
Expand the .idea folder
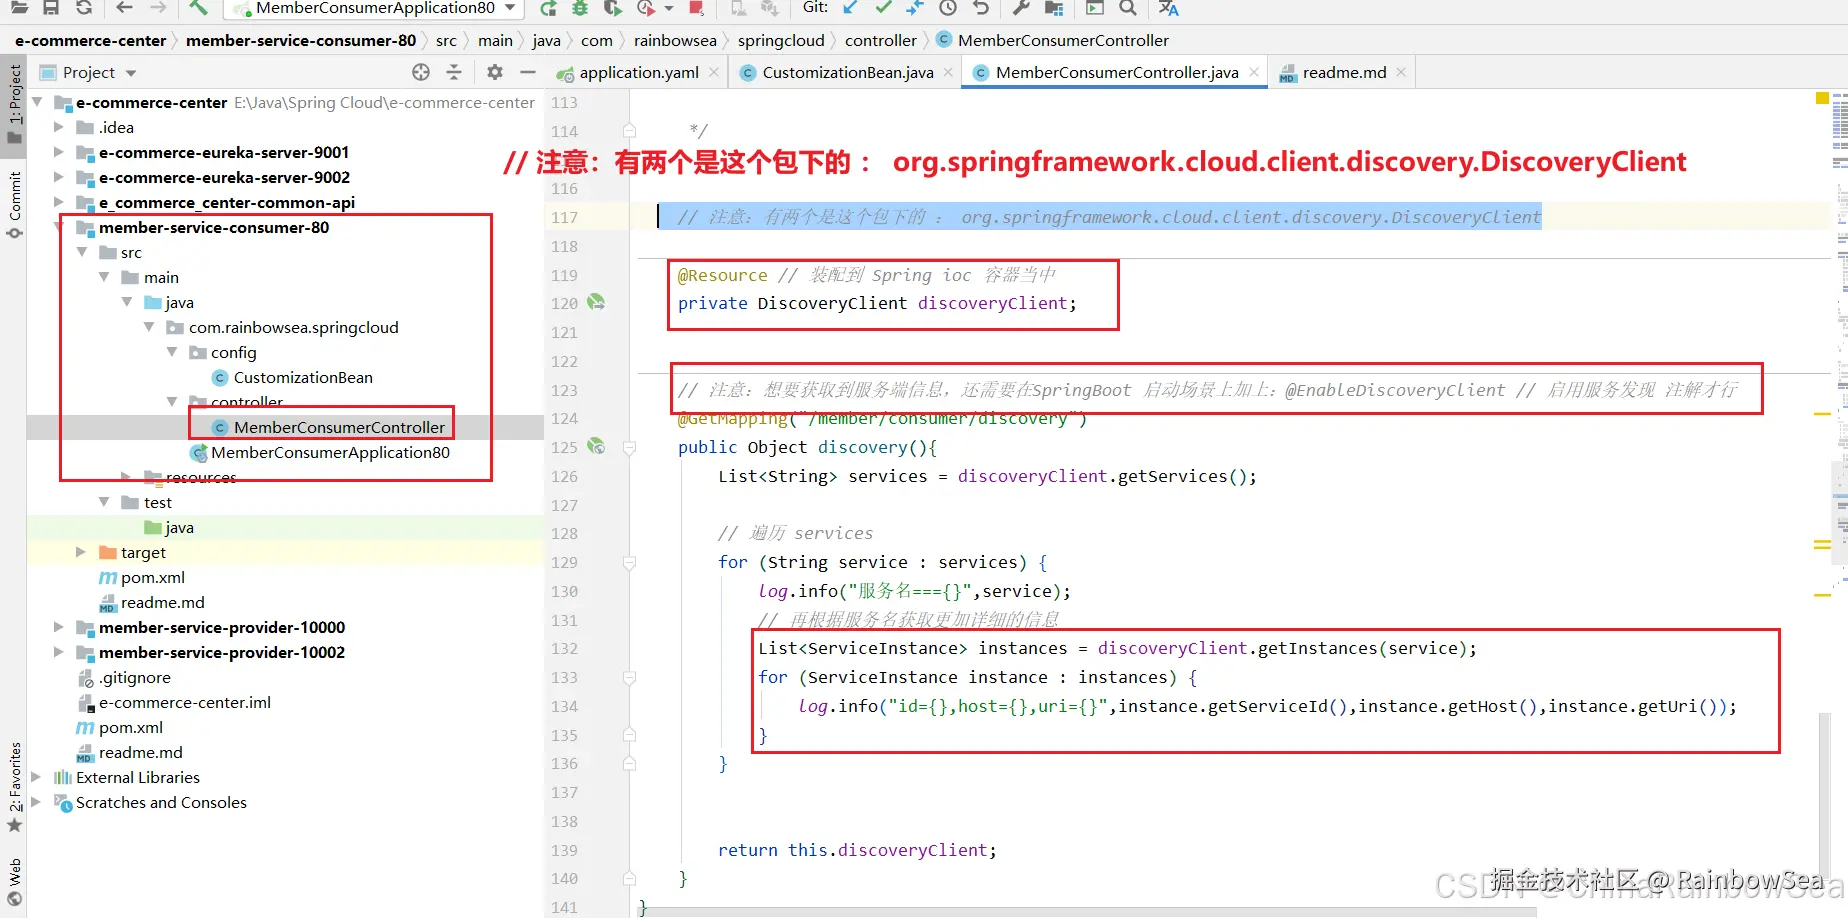(59, 127)
